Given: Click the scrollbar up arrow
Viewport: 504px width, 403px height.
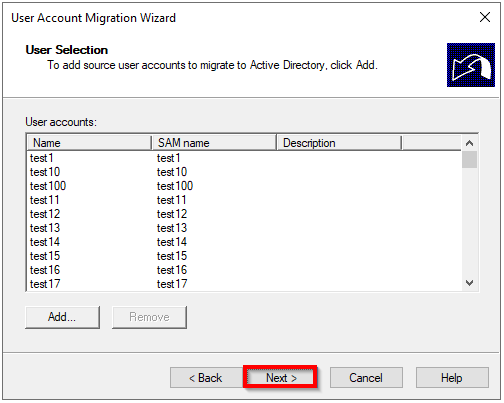Looking at the screenshot, I should coord(469,143).
